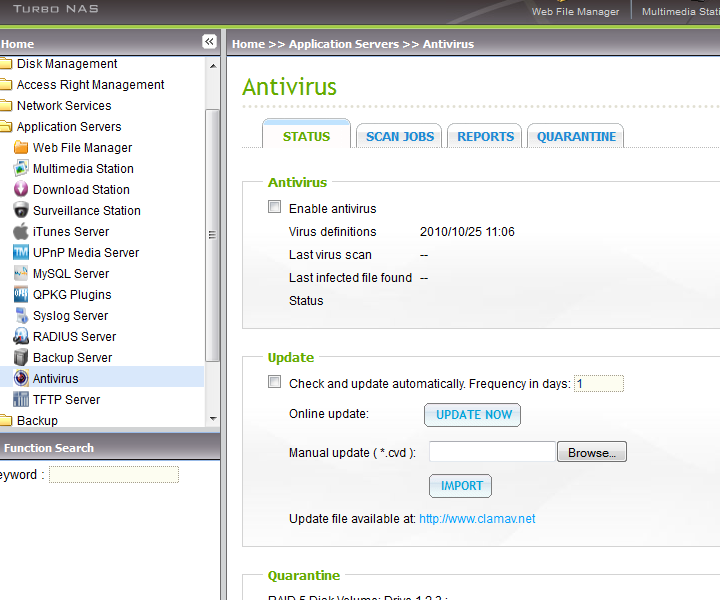
Task: Open the clamav.net link
Action: (x=477, y=519)
